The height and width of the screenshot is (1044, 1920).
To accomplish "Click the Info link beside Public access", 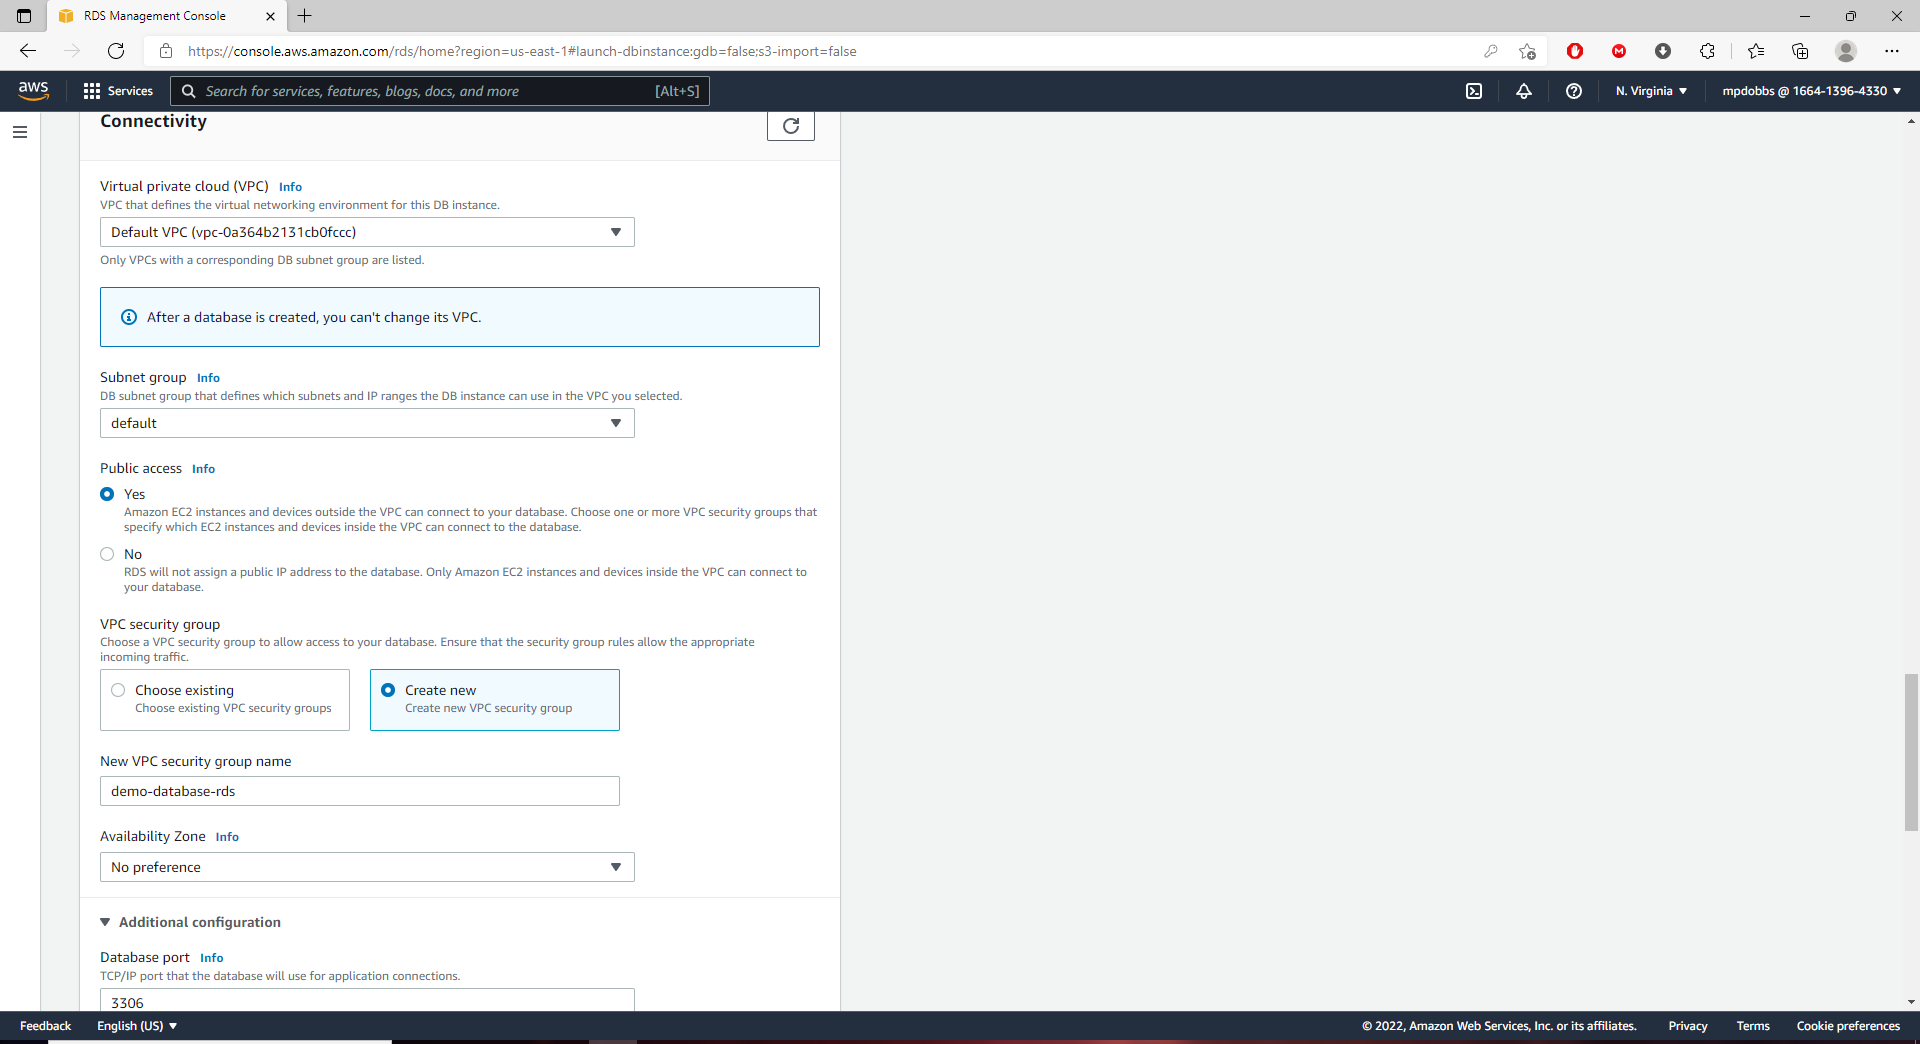I will coord(203,469).
